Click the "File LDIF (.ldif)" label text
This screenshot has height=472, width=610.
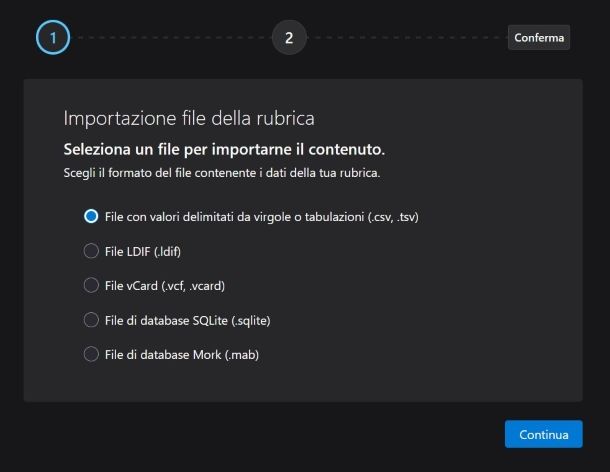(x=142, y=251)
